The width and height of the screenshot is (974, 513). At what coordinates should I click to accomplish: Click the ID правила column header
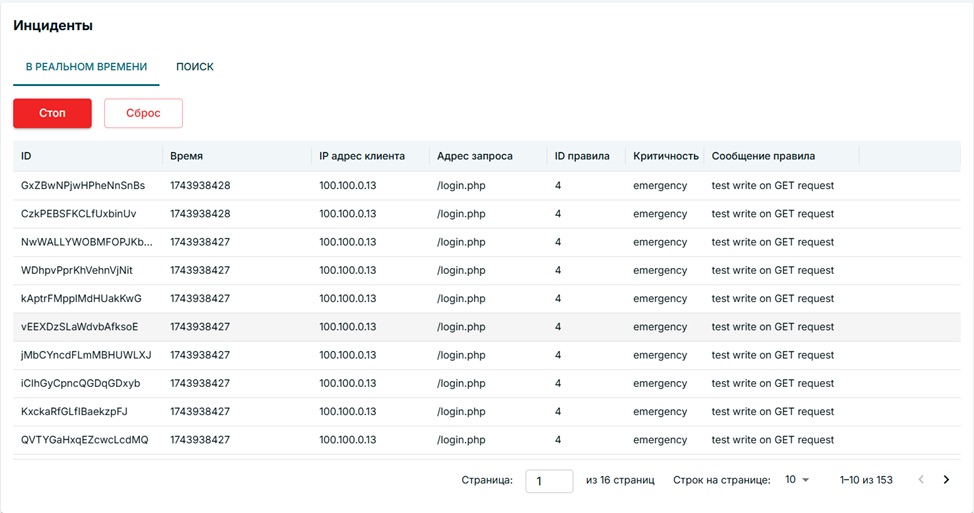(x=582, y=156)
